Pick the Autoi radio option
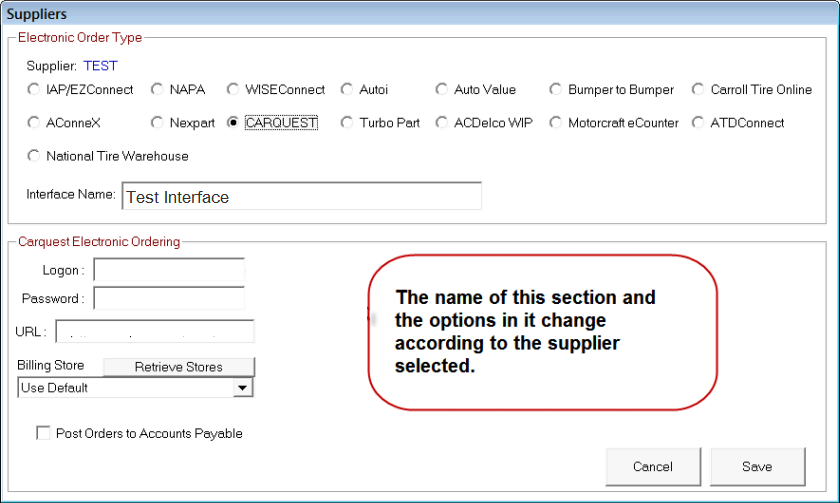840x503 pixels. point(347,90)
